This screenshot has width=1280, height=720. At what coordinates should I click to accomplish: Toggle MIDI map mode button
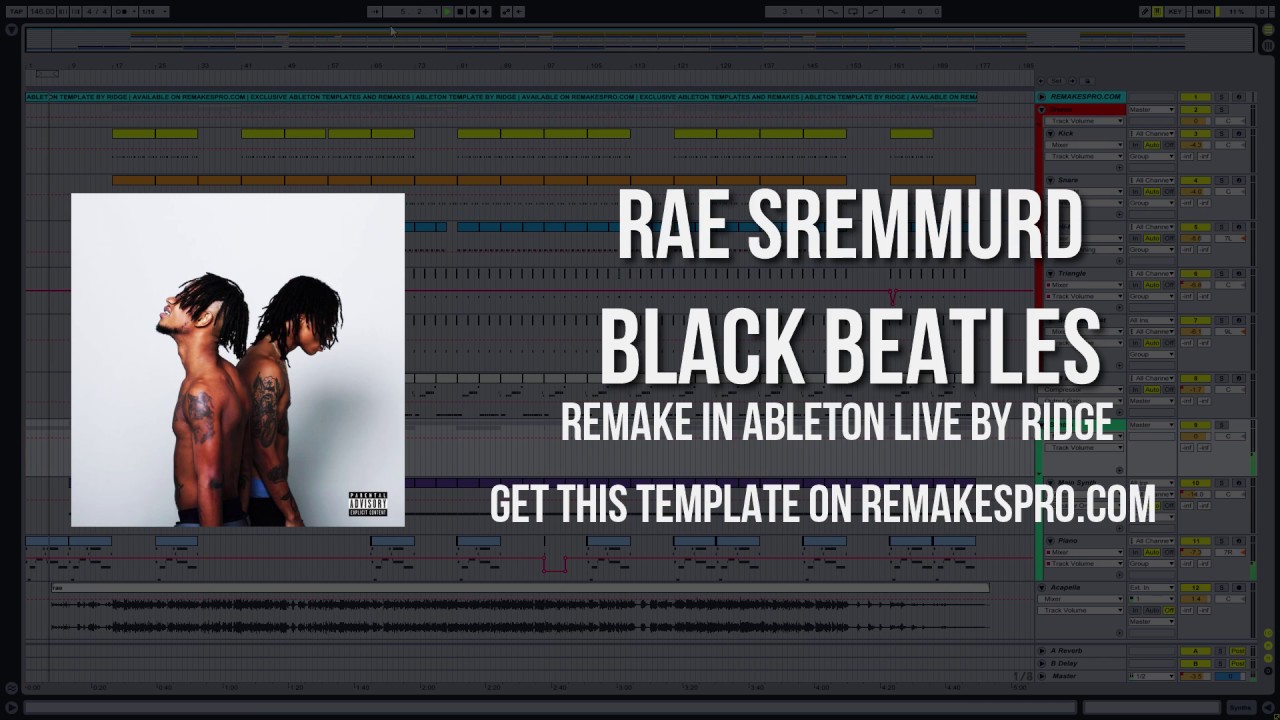(1204, 11)
